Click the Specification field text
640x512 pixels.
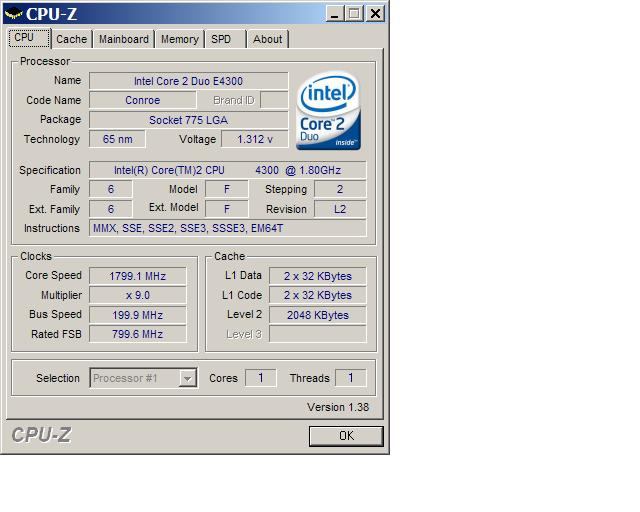pyautogui.click(x=228, y=170)
